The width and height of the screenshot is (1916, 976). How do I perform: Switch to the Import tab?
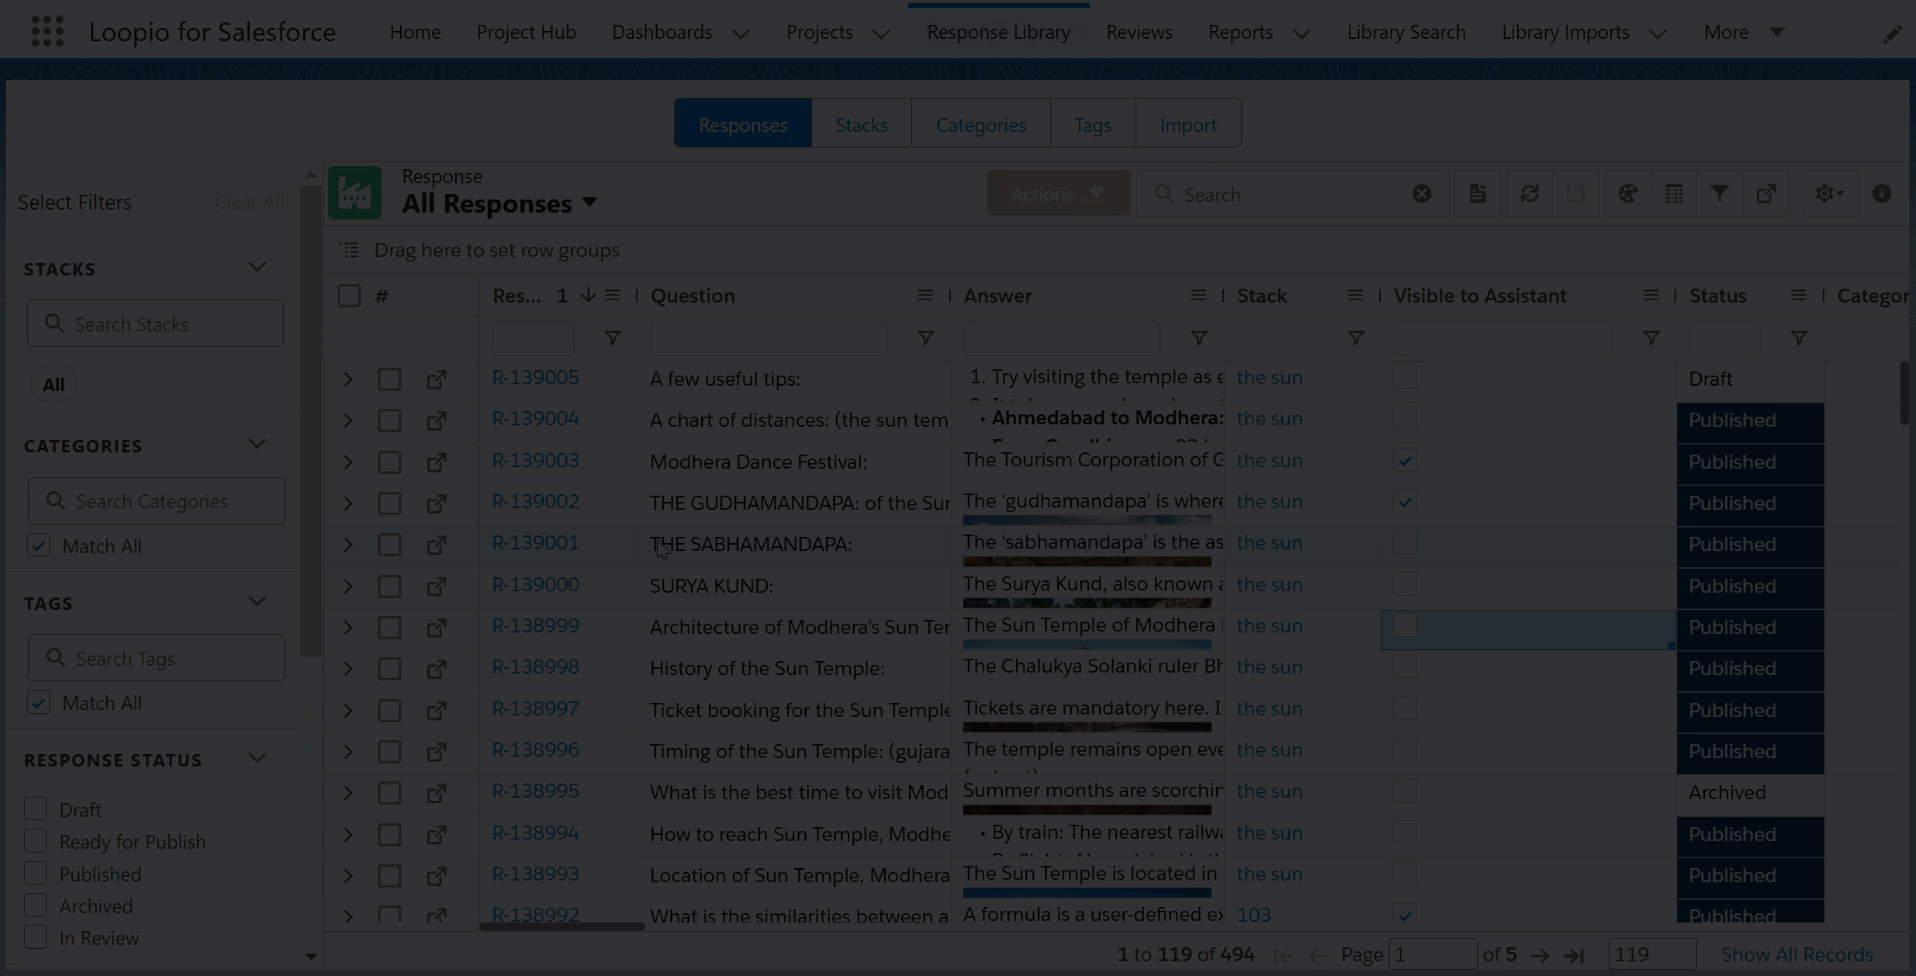point(1188,125)
